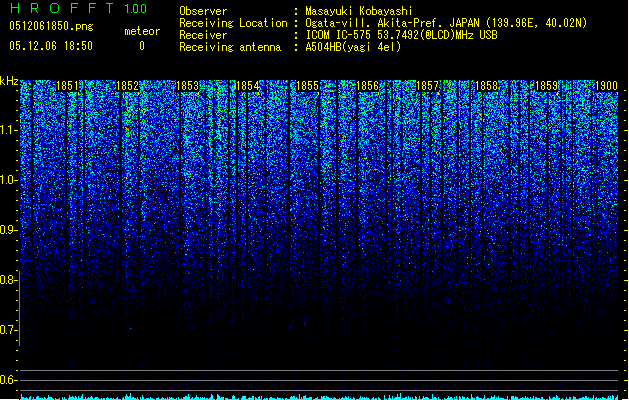
Task: Click the 1.1 kHz axis label
Action: tap(8, 130)
